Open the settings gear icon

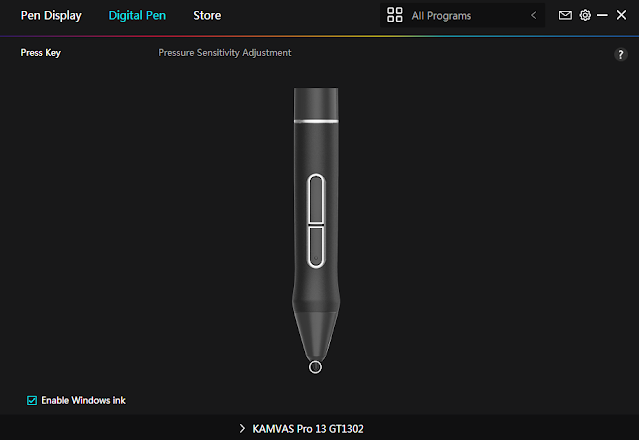tap(585, 15)
